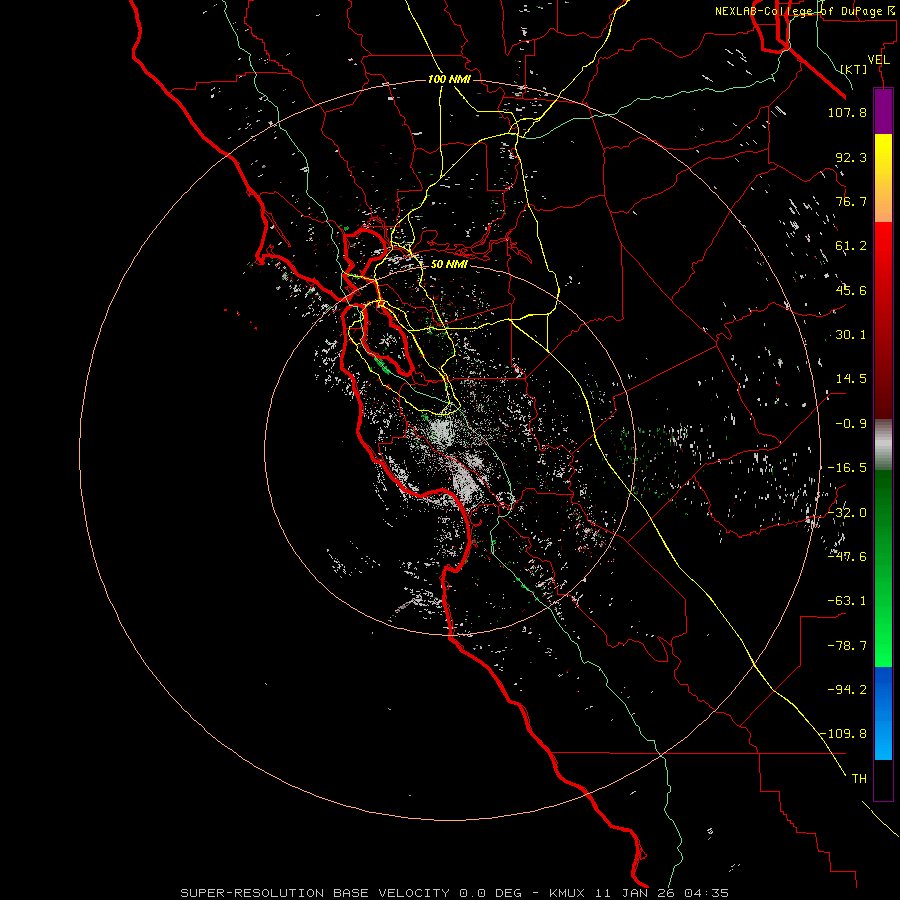Viewport: 900px width, 900px height.
Task: Click the 100 NMI range ring label
Action: point(449,79)
